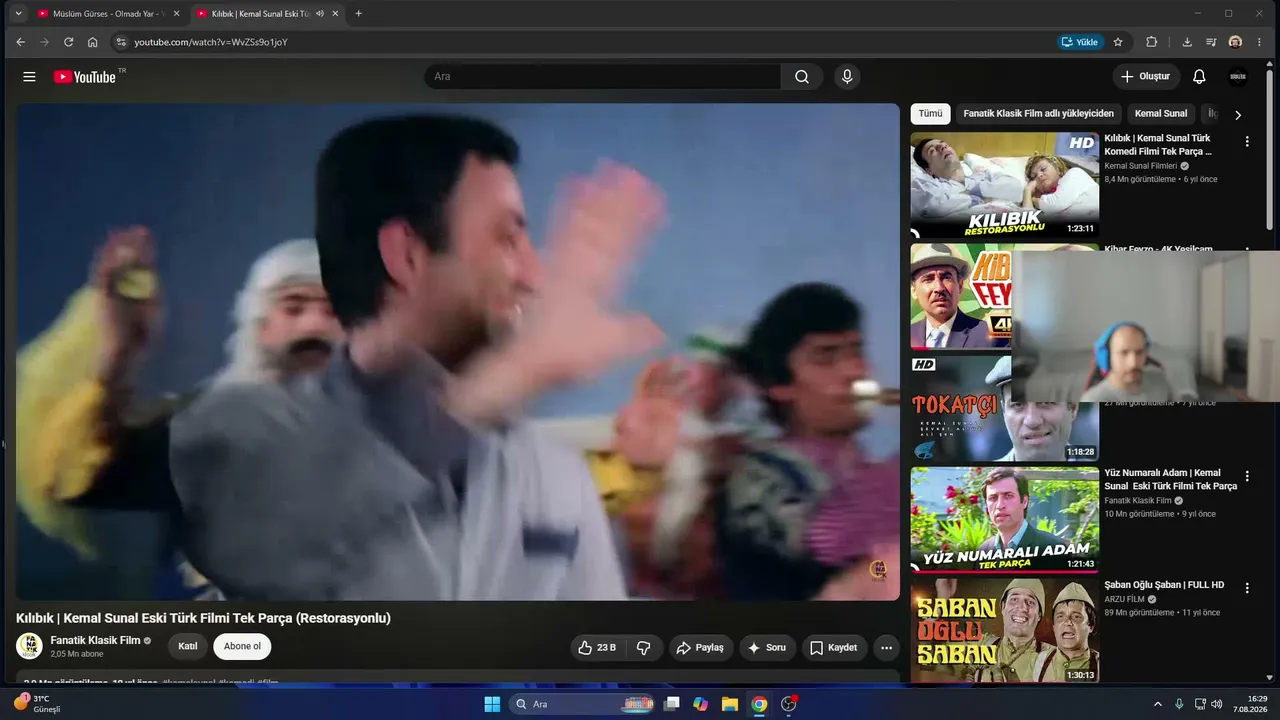Open the Şaban Oğlu Şaban thumbnail
The width and height of the screenshot is (1280, 720).
point(1004,631)
